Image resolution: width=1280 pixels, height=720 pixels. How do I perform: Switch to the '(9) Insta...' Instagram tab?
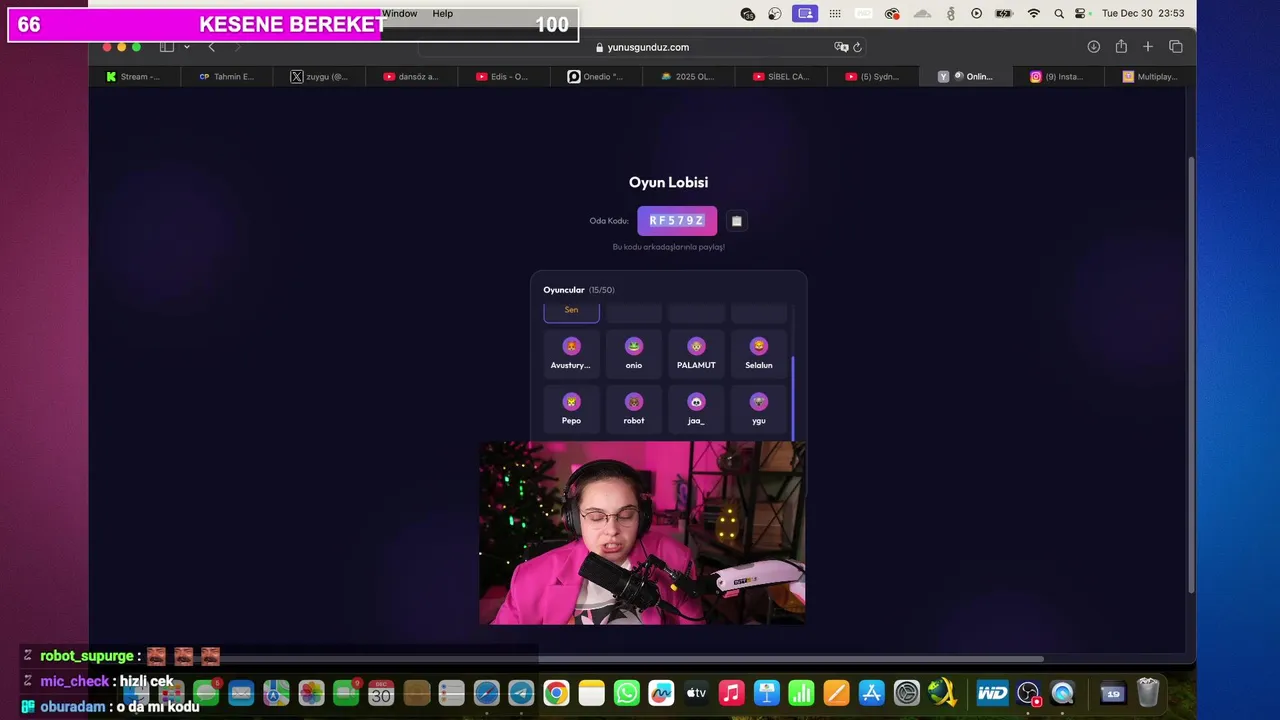click(1057, 77)
